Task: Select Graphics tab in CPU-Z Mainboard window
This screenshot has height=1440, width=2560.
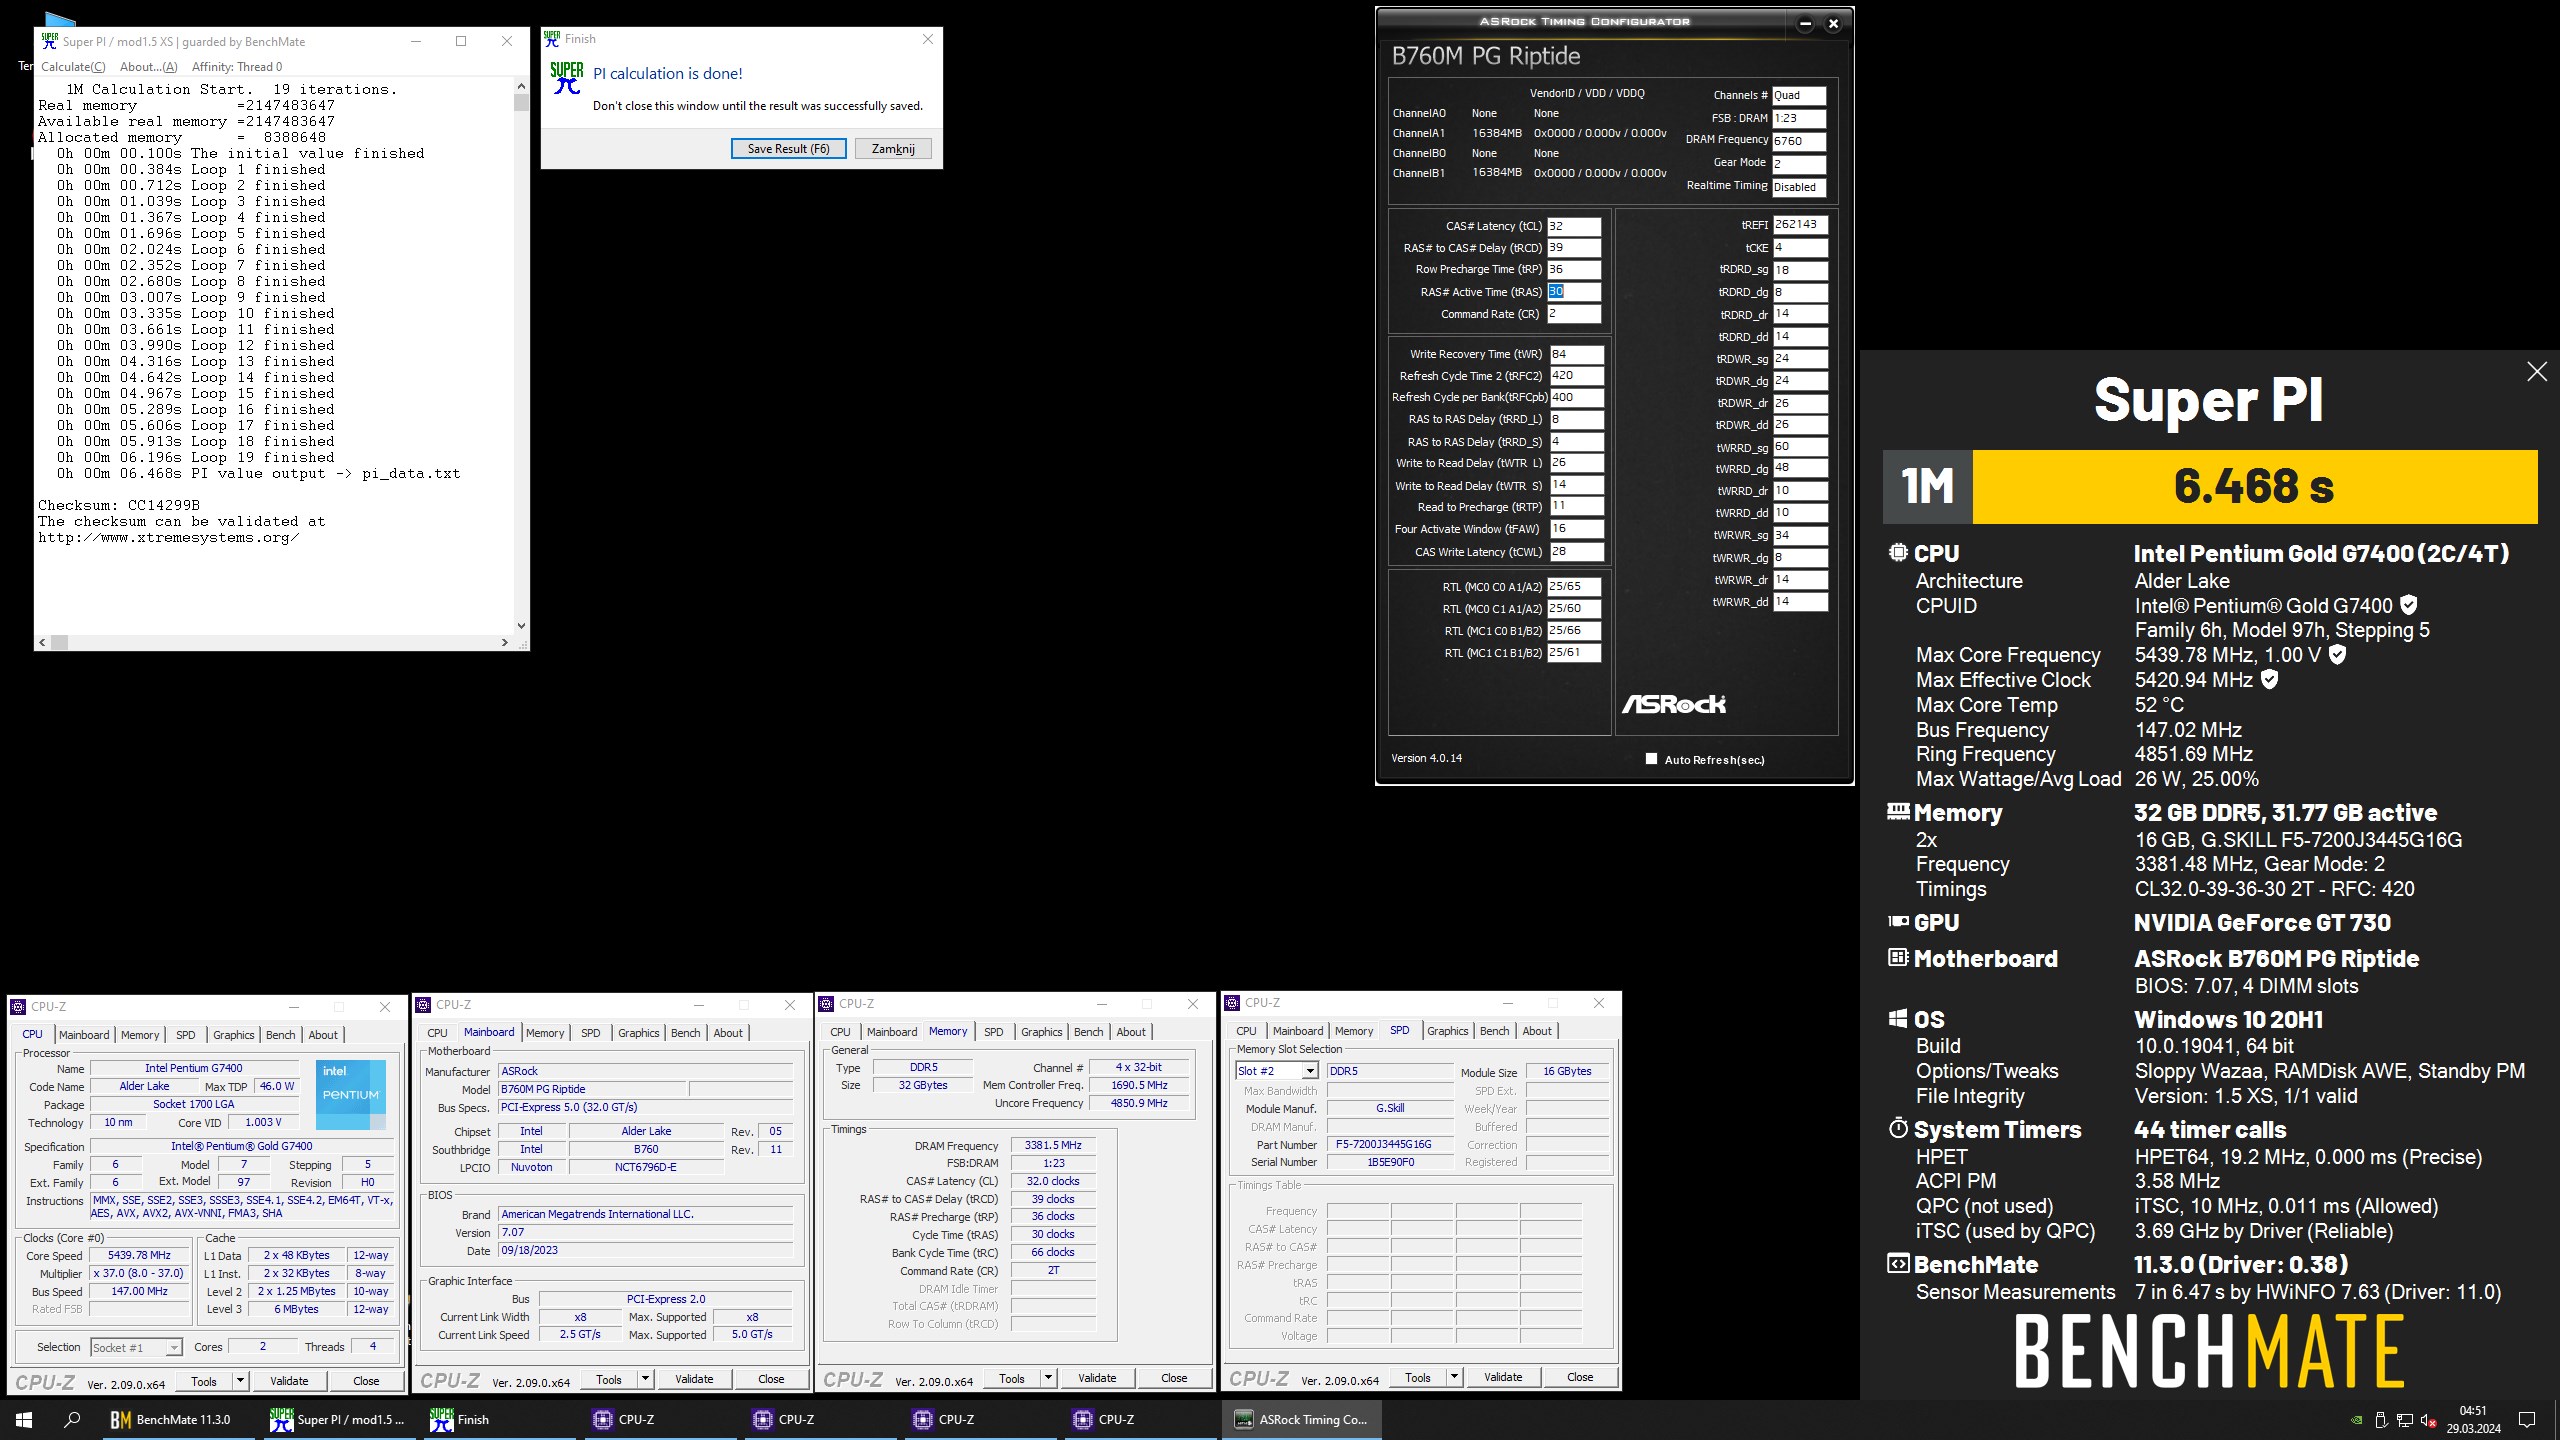Action: click(x=638, y=1033)
